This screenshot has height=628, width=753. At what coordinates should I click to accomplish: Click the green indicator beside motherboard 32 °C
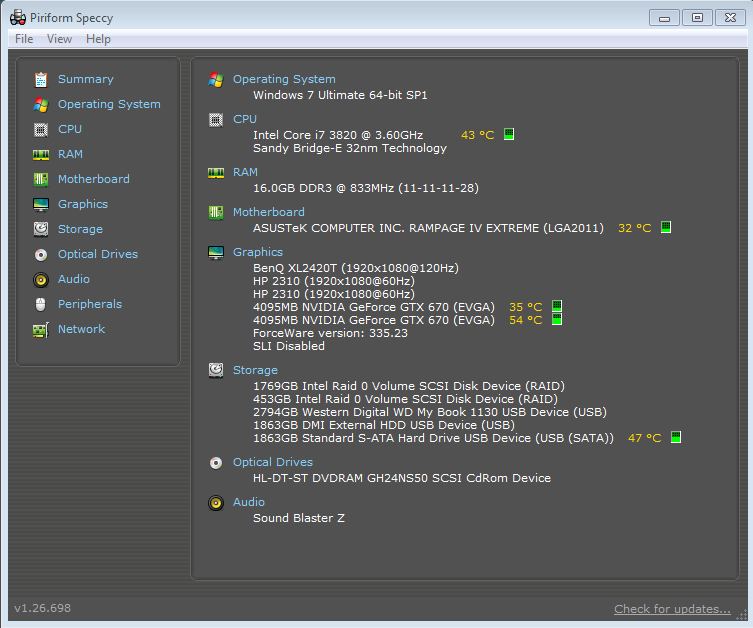point(666,227)
